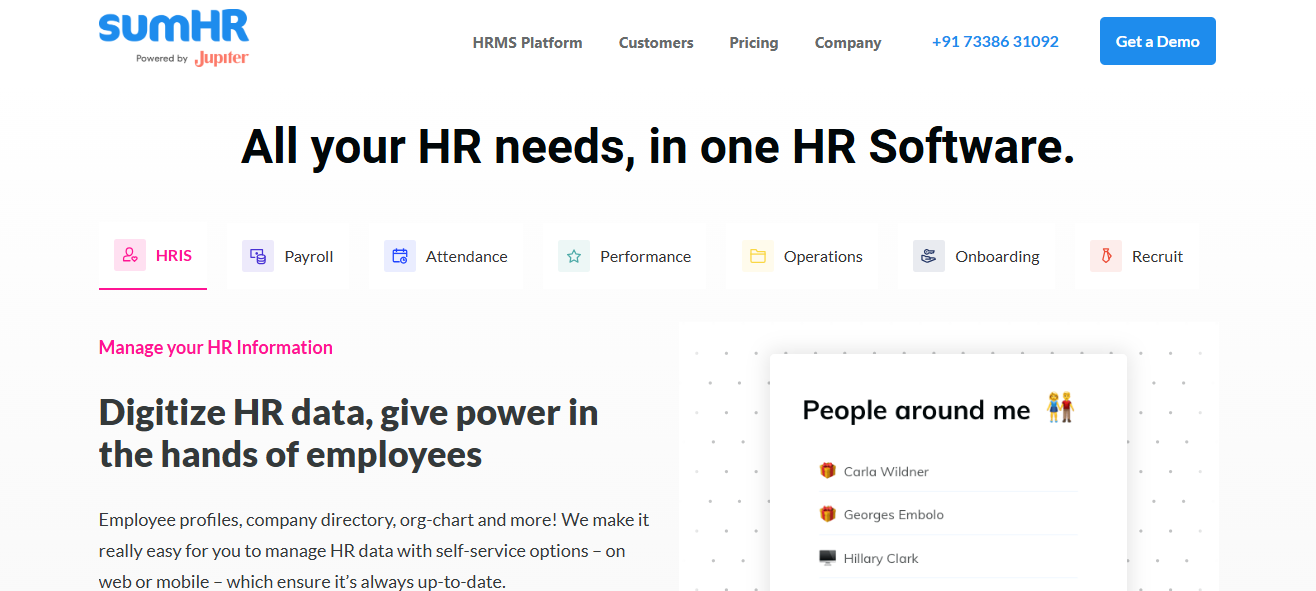Switch to the Recruit tab
Viewport: 1316px width, 591px height.
(1137, 256)
